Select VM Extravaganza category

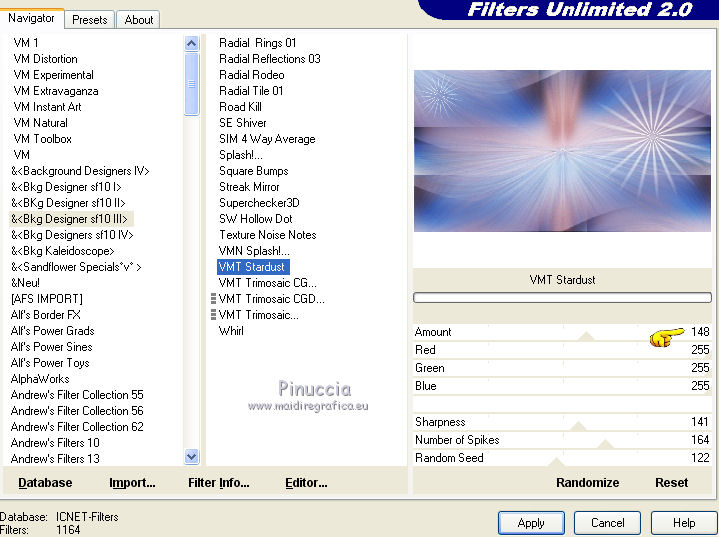56,91
